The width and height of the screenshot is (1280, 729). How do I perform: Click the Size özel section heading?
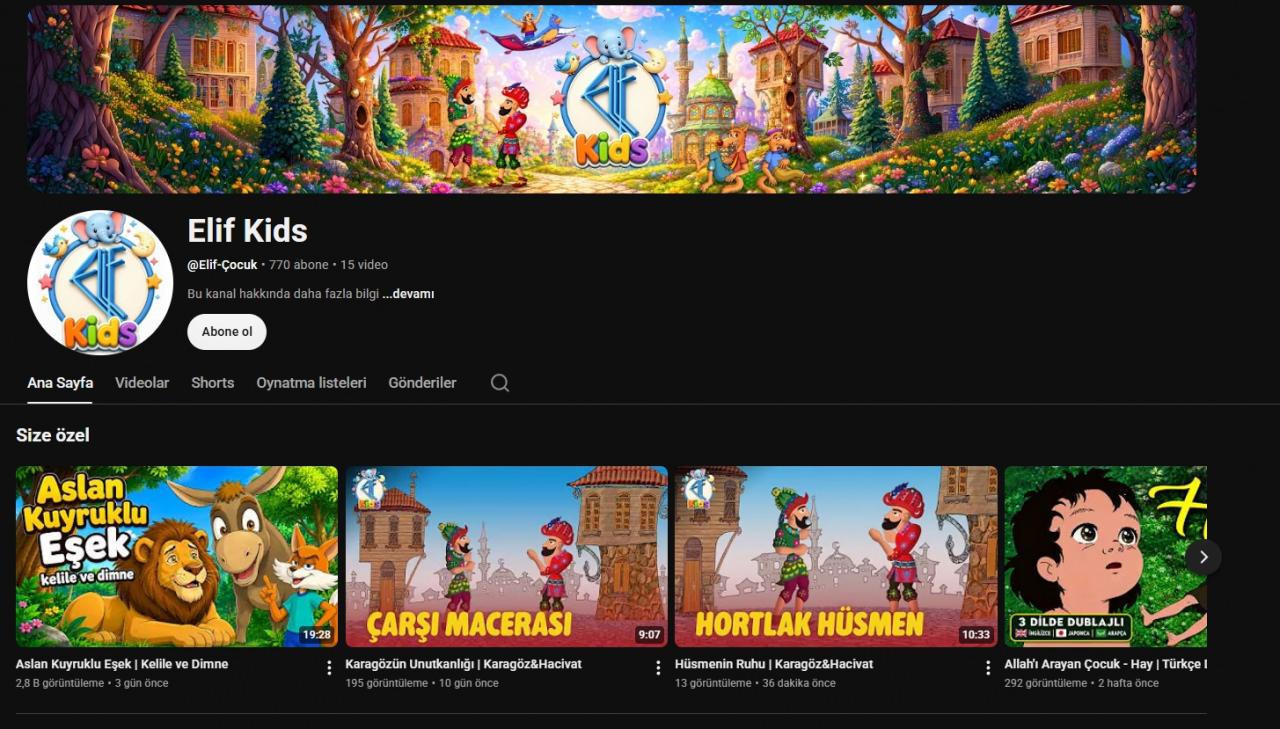[x=53, y=435]
